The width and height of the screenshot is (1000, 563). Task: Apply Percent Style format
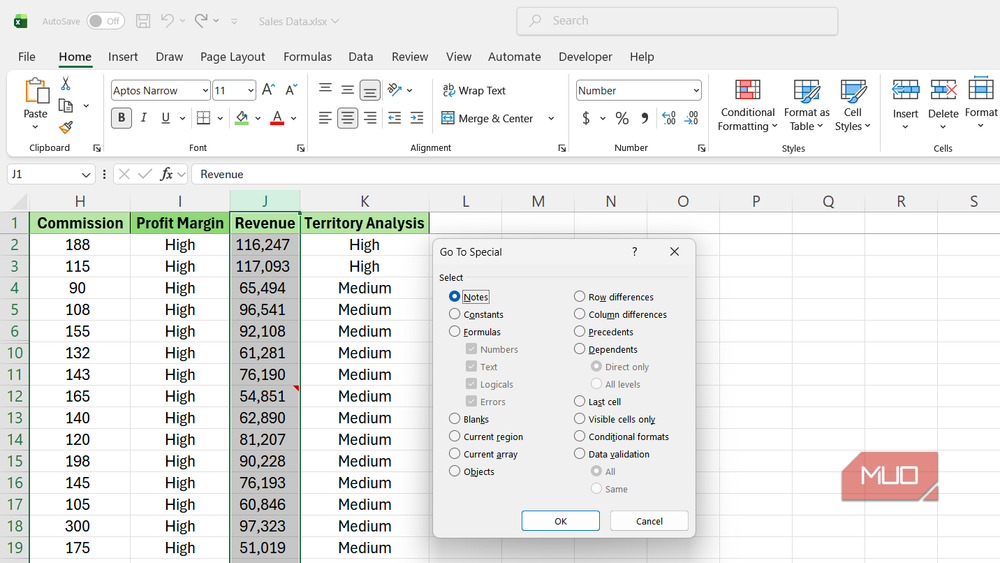point(622,119)
